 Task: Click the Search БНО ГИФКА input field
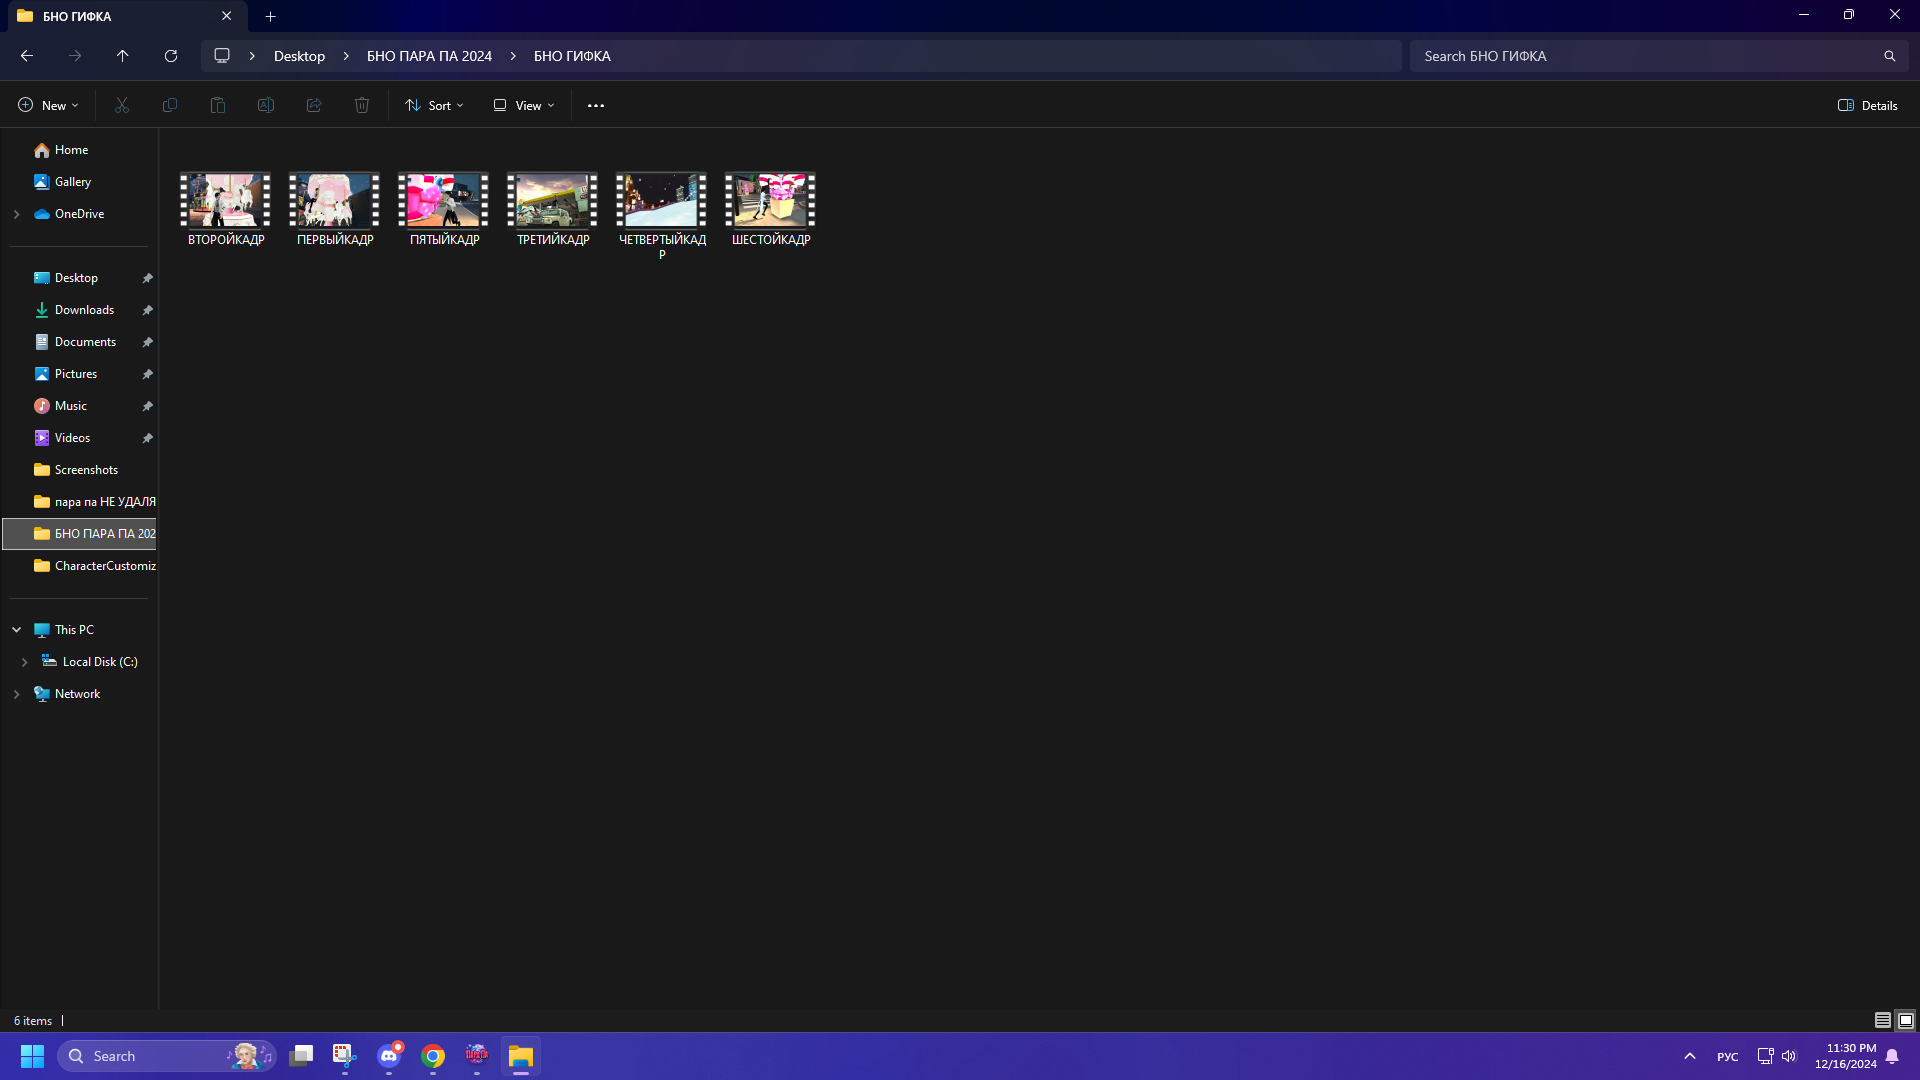coord(1640,56)
